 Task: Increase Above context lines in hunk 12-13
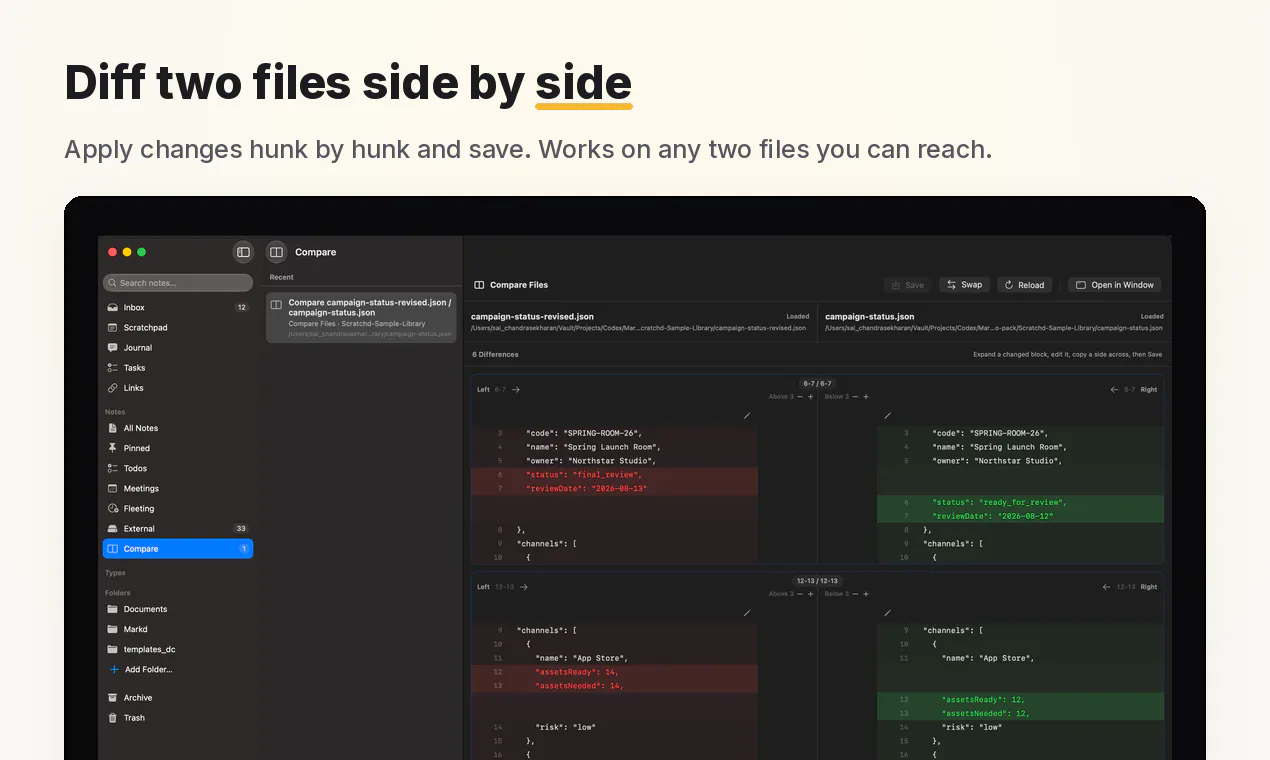coord(810,594)
